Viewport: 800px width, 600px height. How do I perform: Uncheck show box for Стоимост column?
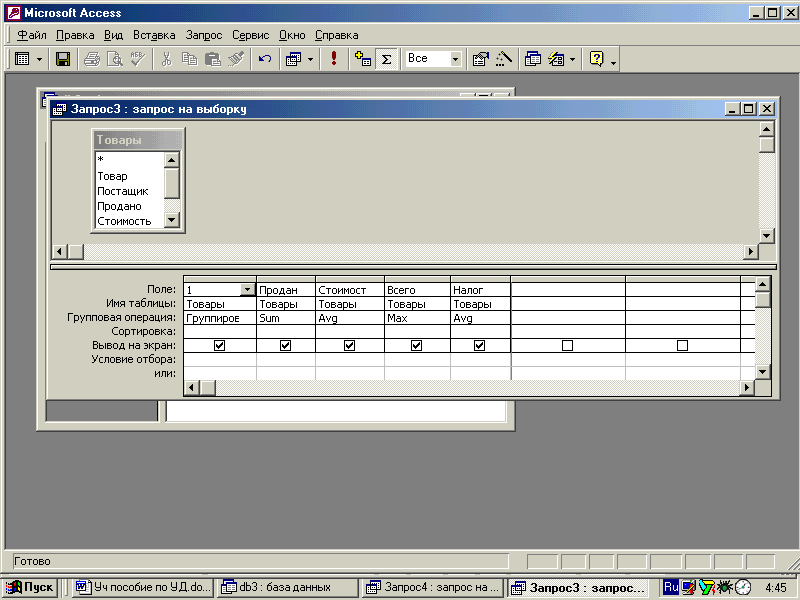tap(349, 345)
